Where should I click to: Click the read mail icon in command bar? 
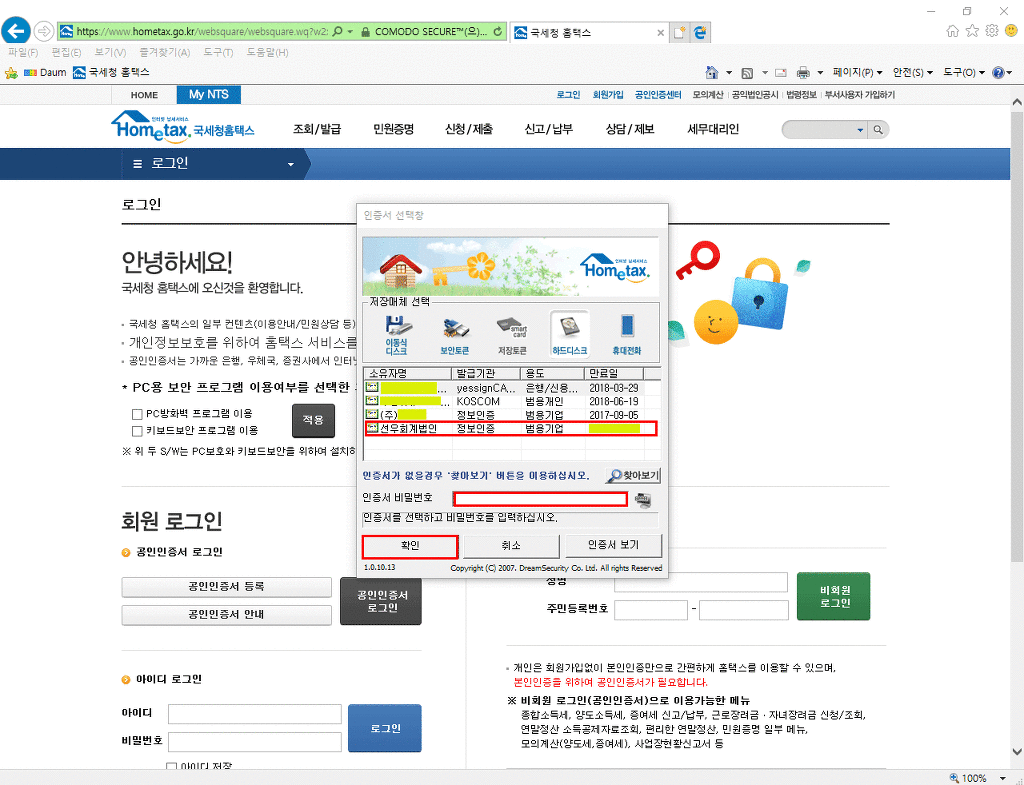point(780,73)
